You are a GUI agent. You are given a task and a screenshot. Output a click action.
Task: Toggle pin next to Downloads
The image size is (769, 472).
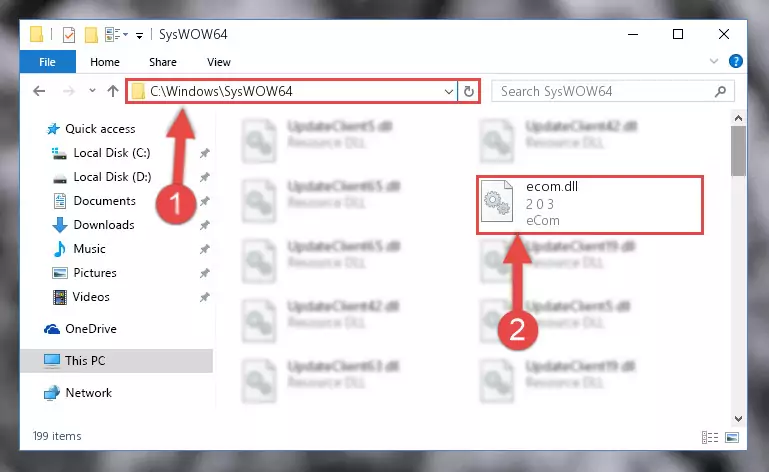pos(205,225)
